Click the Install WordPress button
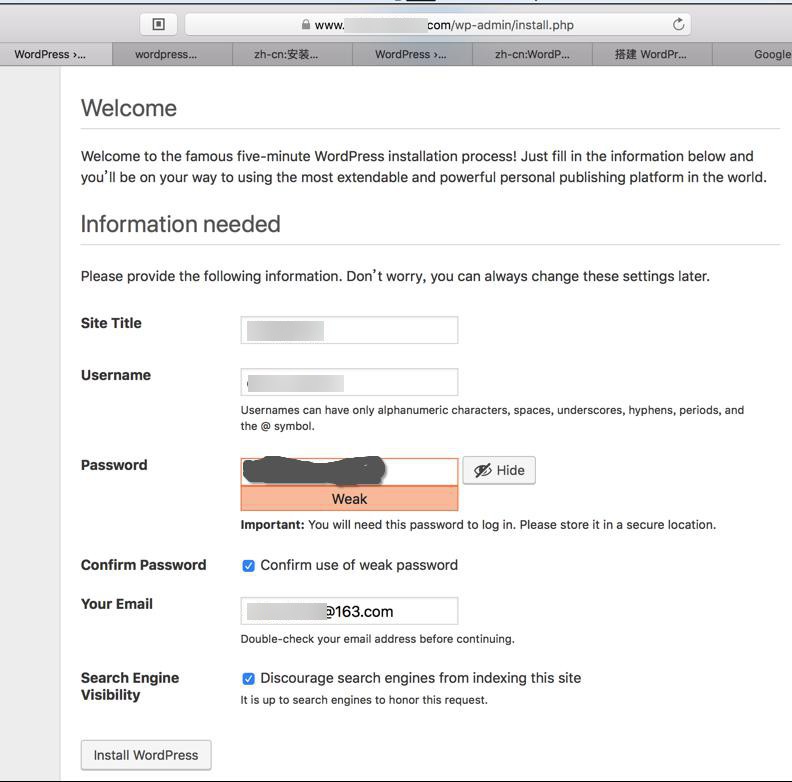 pos(146,755)
